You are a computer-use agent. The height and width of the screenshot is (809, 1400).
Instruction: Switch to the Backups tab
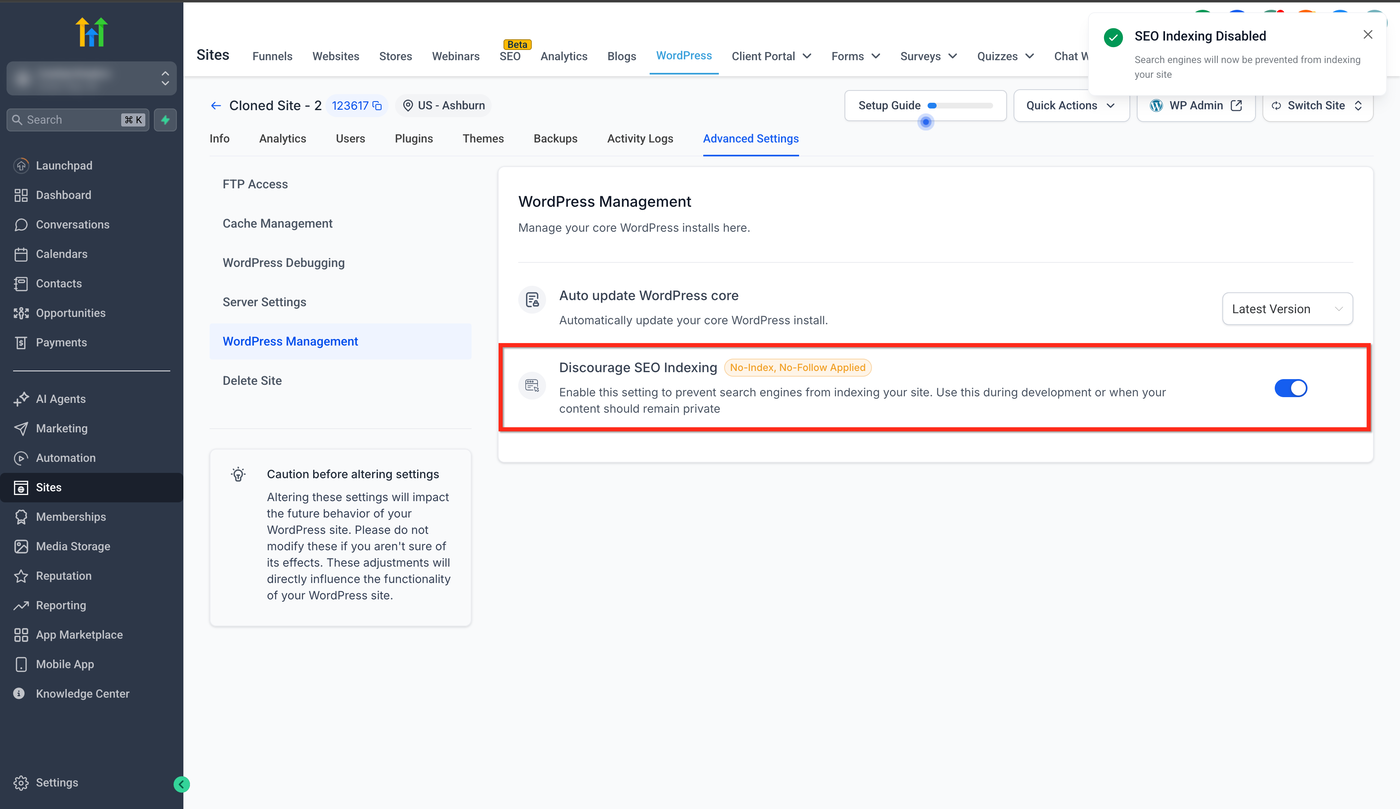555,139
